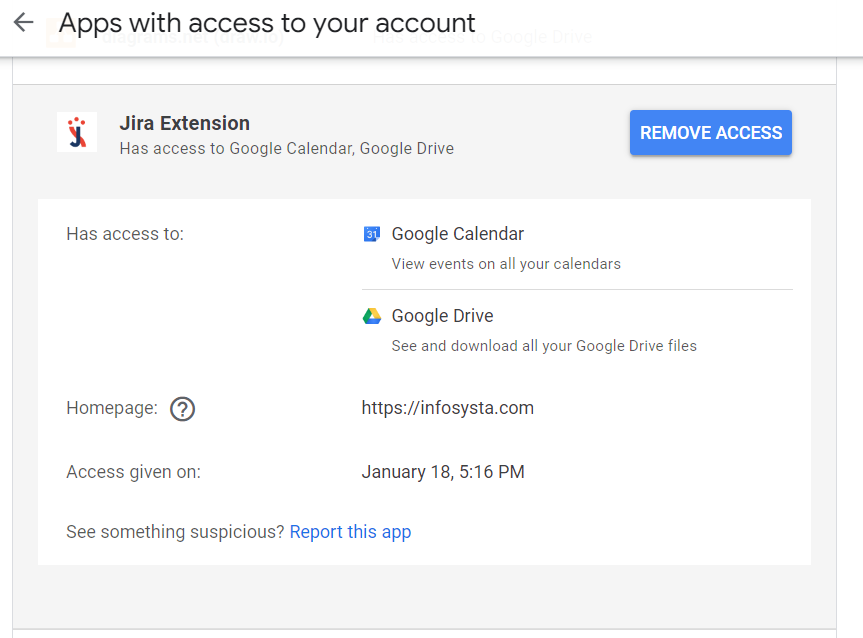Click 'View events on all your calendars' text

point(506,264)
